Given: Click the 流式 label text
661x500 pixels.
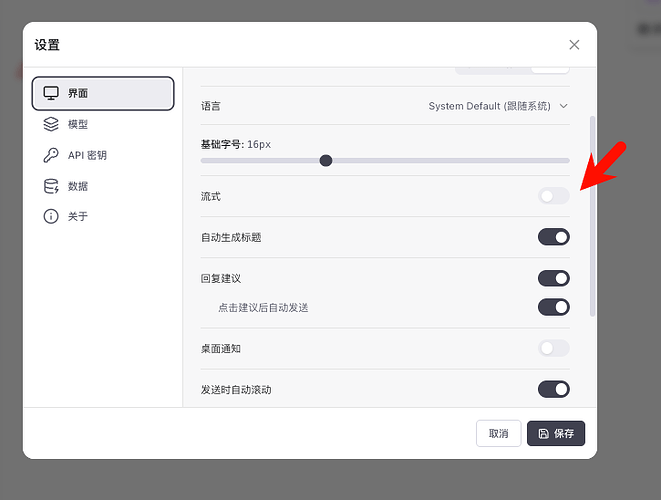Looking at the screenshot, I should (x=211, y=196).
